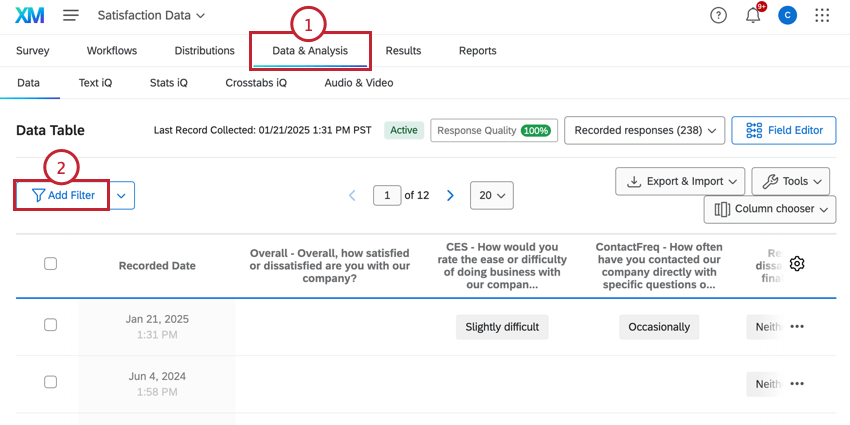Viewport: 850px width, 425px height.
Task: Check the Jun 4, 2024 response row
Action: tap(50, 382)
